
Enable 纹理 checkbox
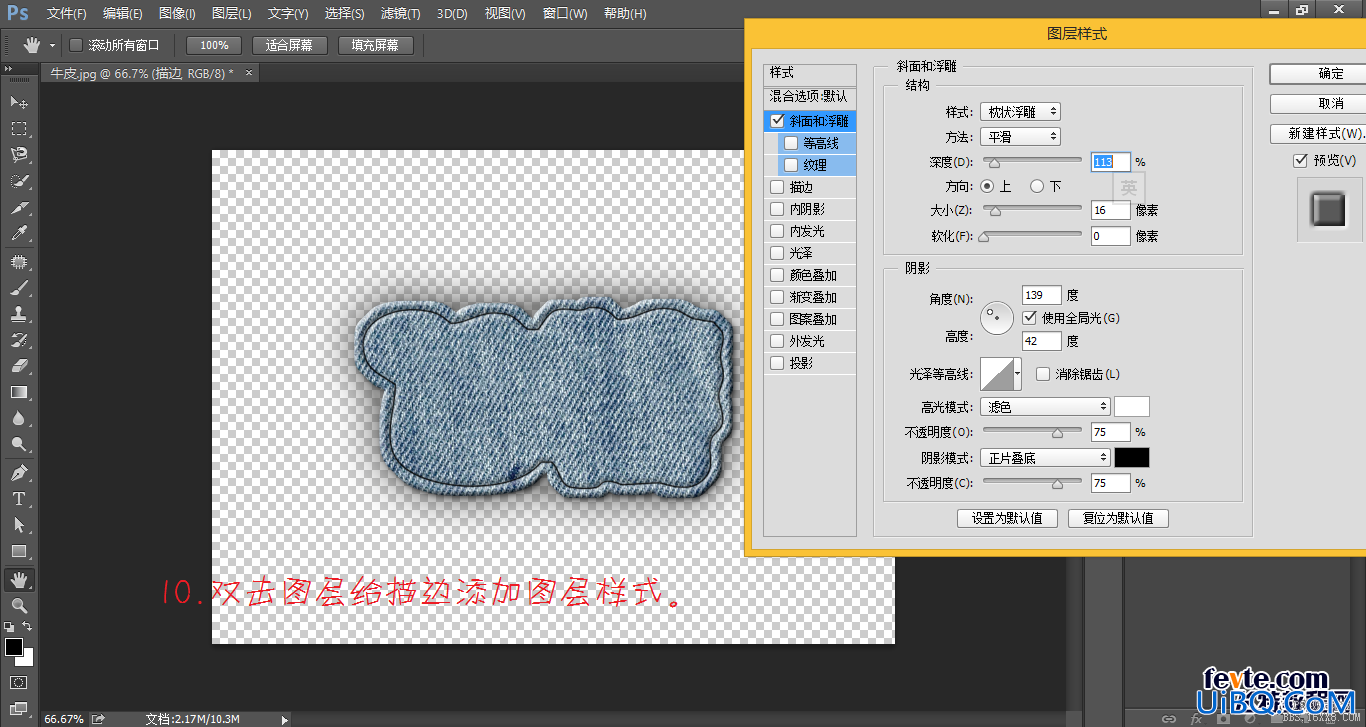(791, 165)
